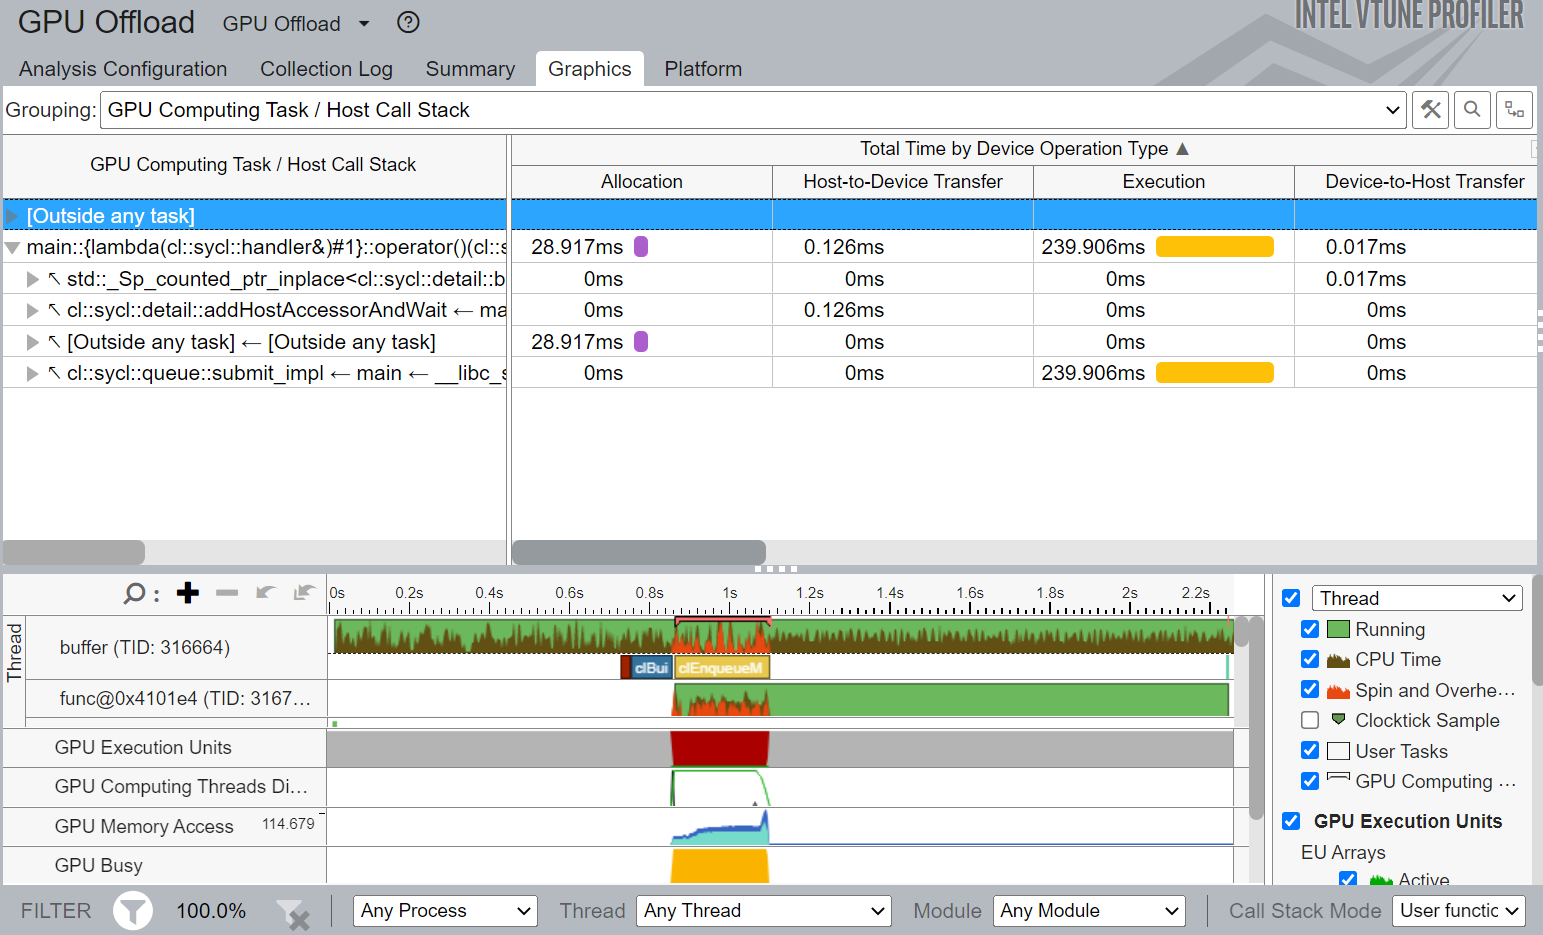Uncheck the User Tasks checkbox
This screenshot has height=935, width=1543.
tap(1310, 750)
